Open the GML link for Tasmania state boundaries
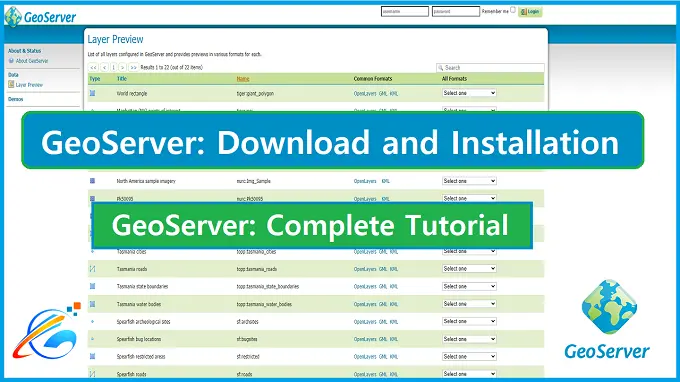 [x=383, y=287]
